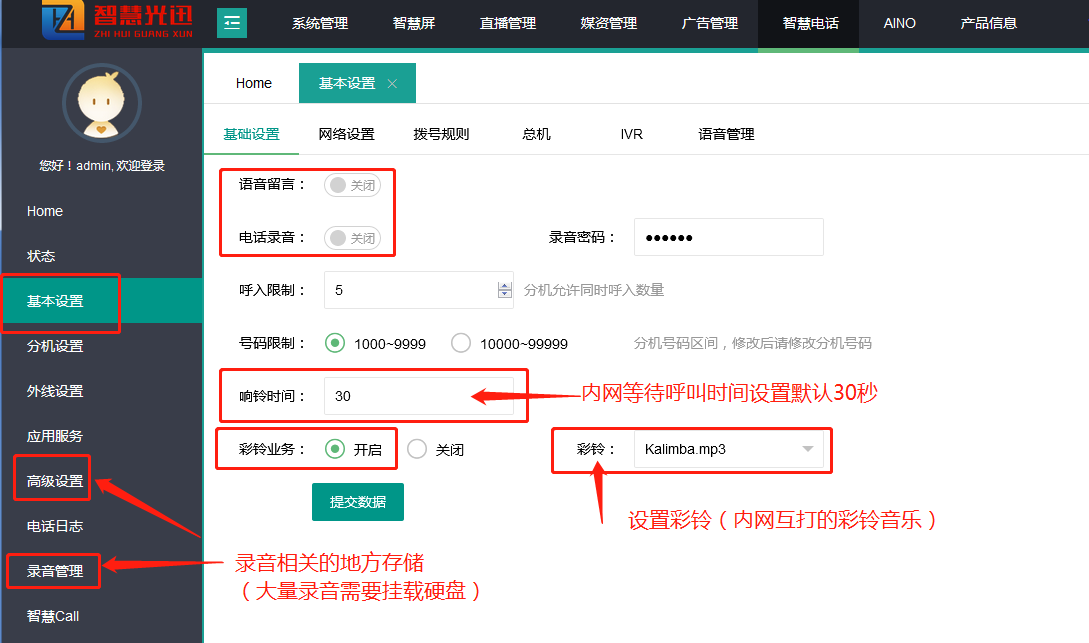Toggle the 语音留言 switch
The image size is (1089, 643).
coord(352,185)
